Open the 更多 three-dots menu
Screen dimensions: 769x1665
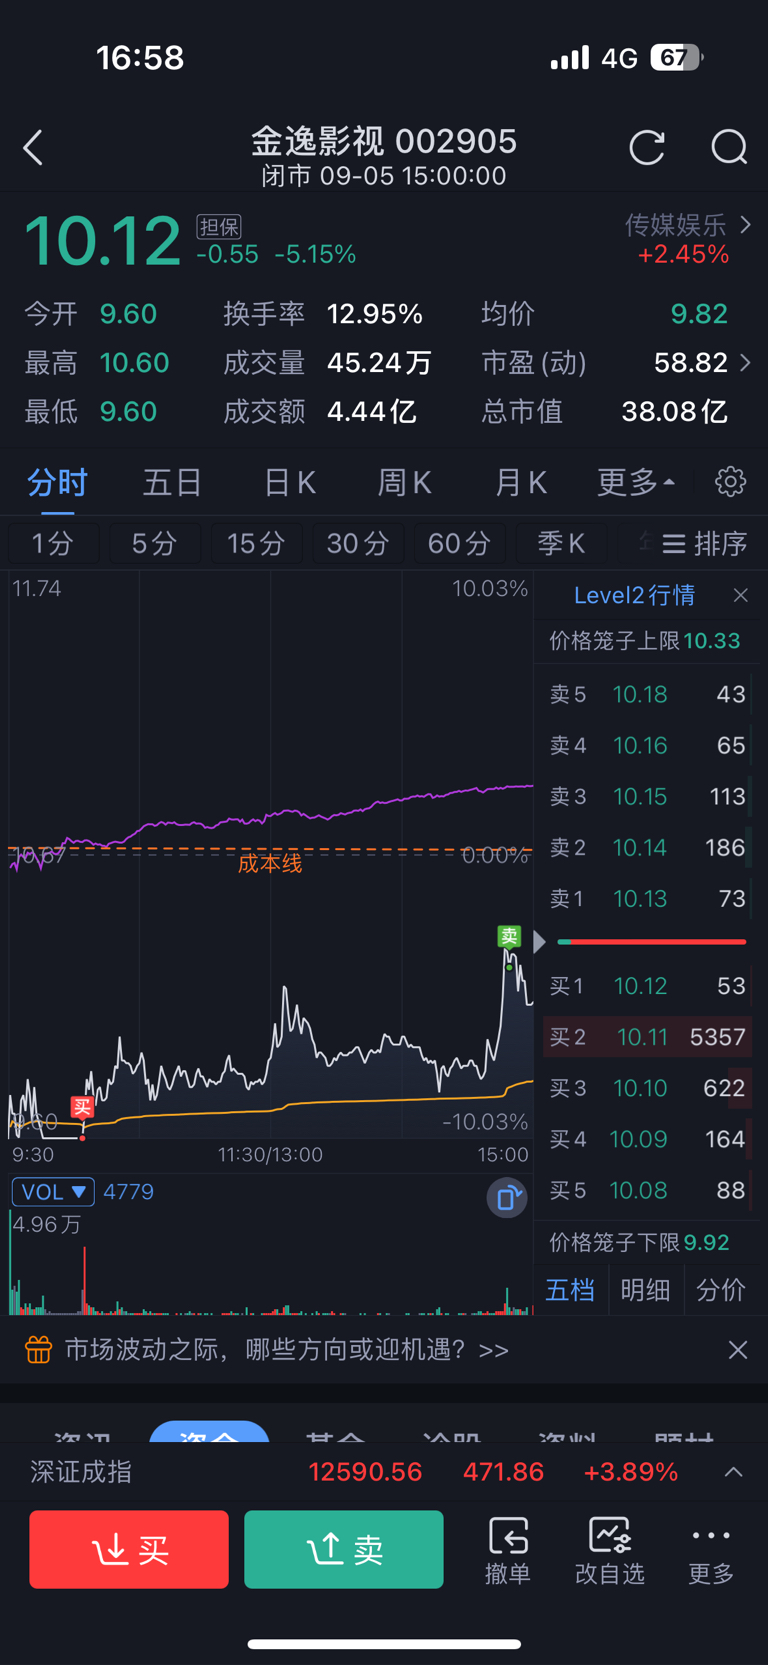tap(711, 1550)
